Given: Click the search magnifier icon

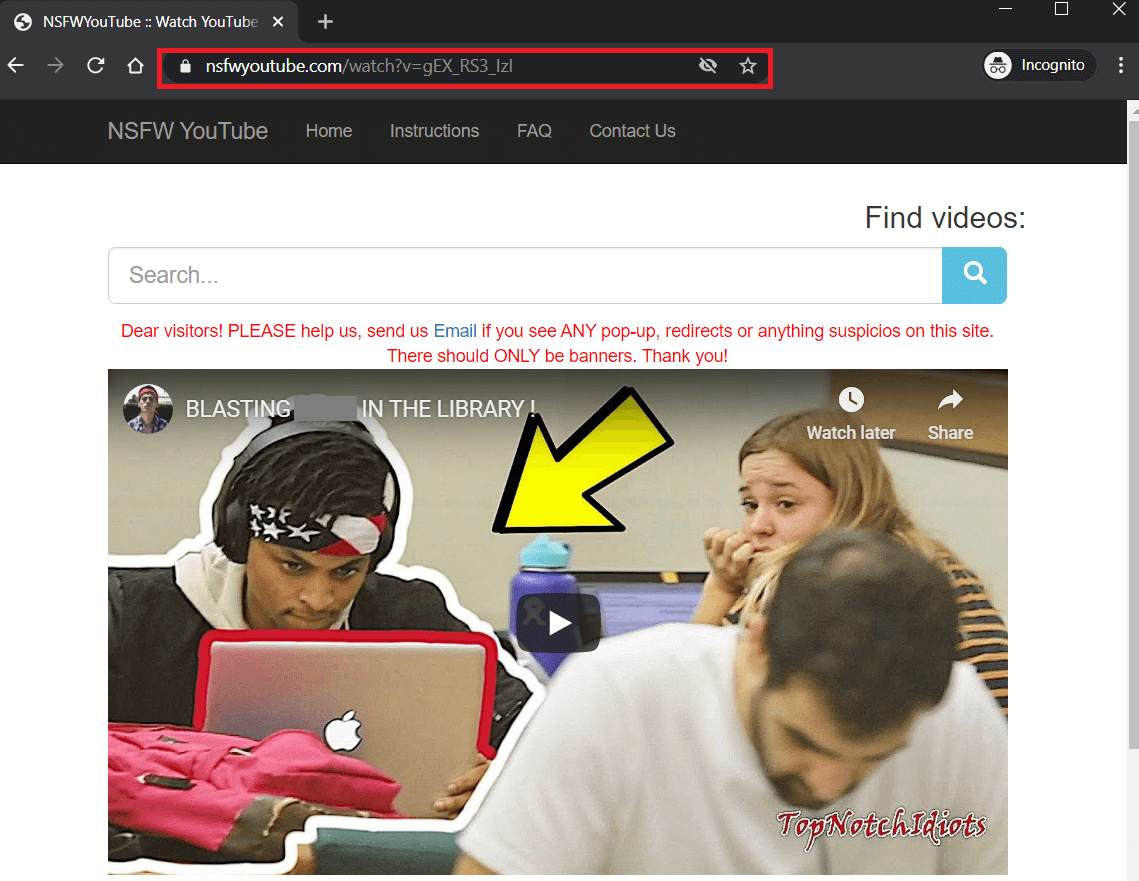Looking at the screenshot, I should click(x=974, y=275).
